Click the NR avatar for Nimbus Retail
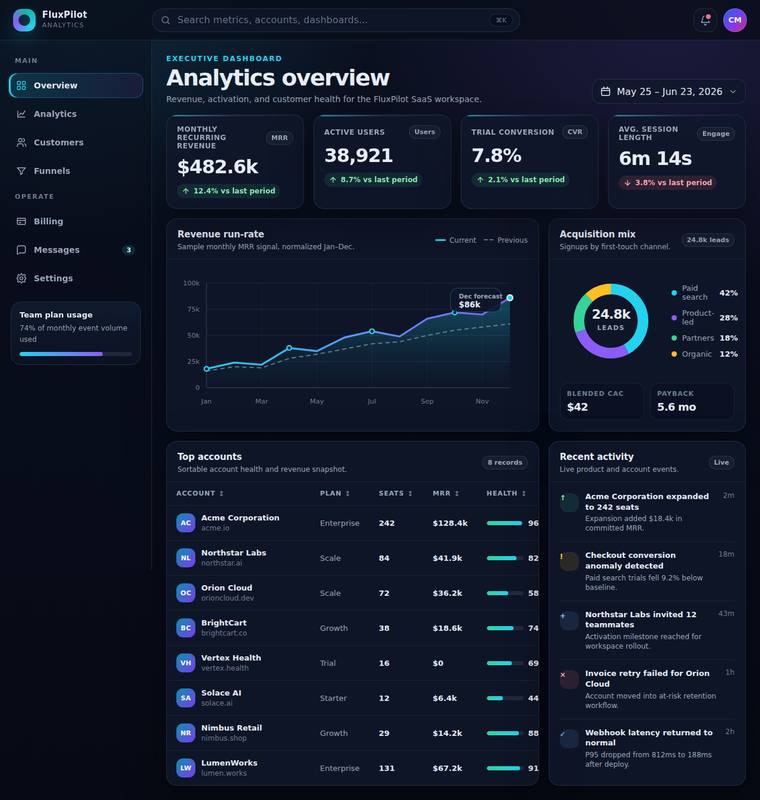760x800 pixels. pos(186,733)
